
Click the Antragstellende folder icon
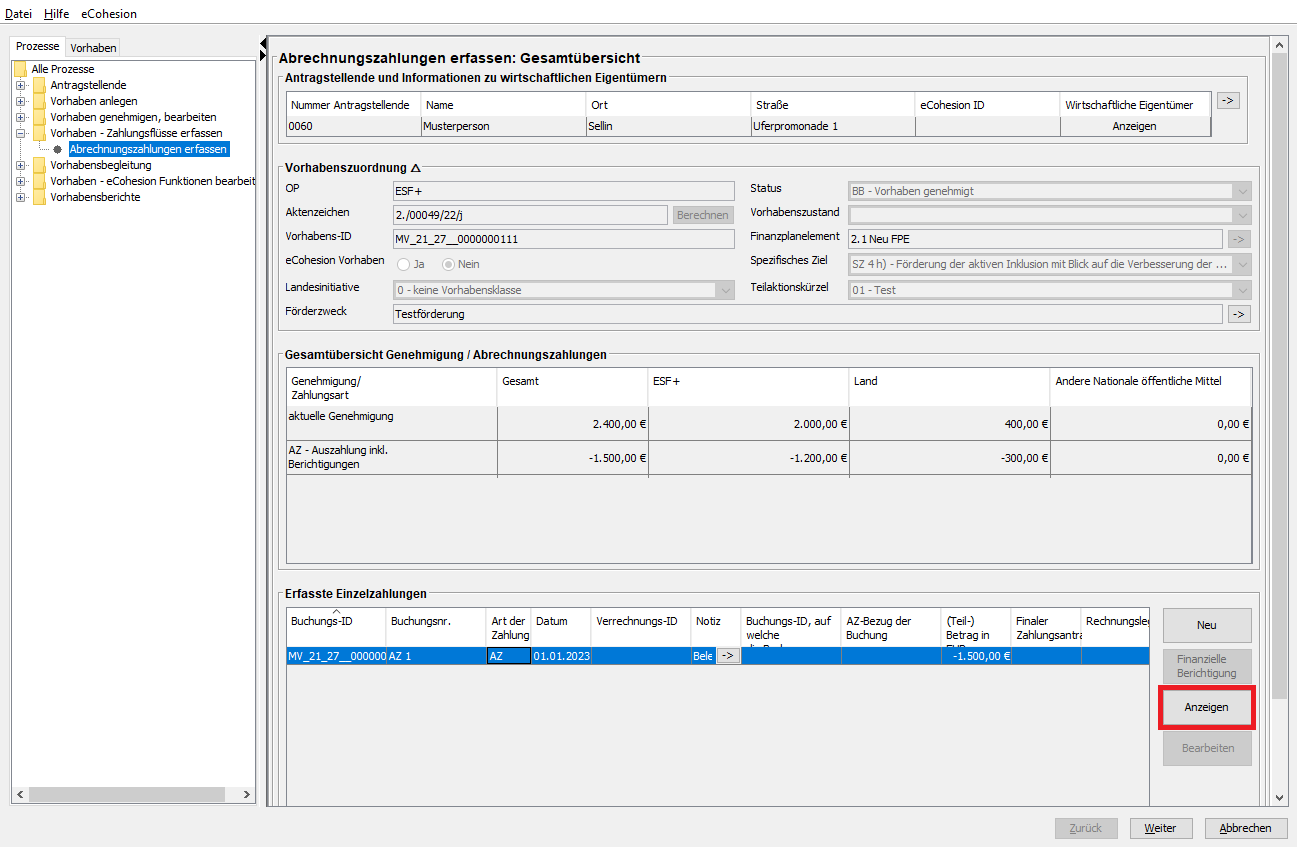tap(39, 85)
